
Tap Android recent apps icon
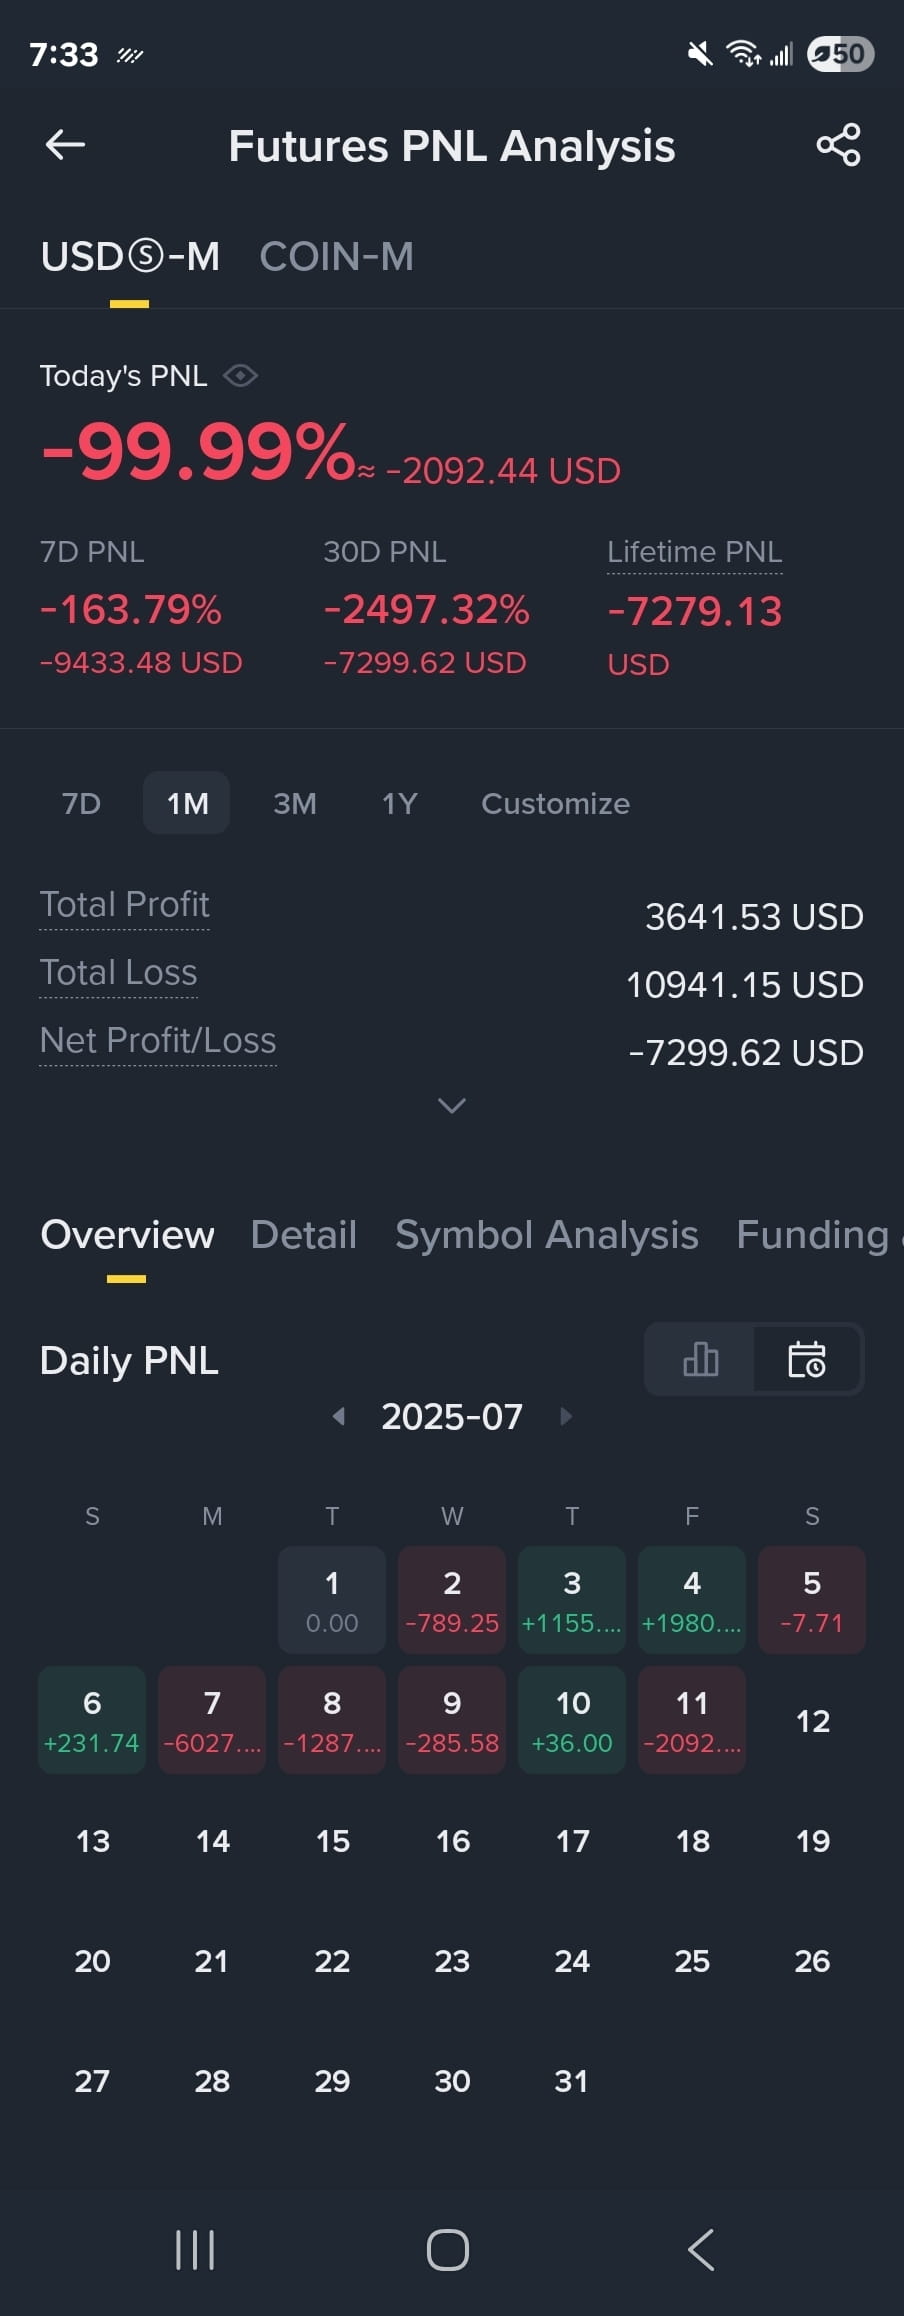195,2250
